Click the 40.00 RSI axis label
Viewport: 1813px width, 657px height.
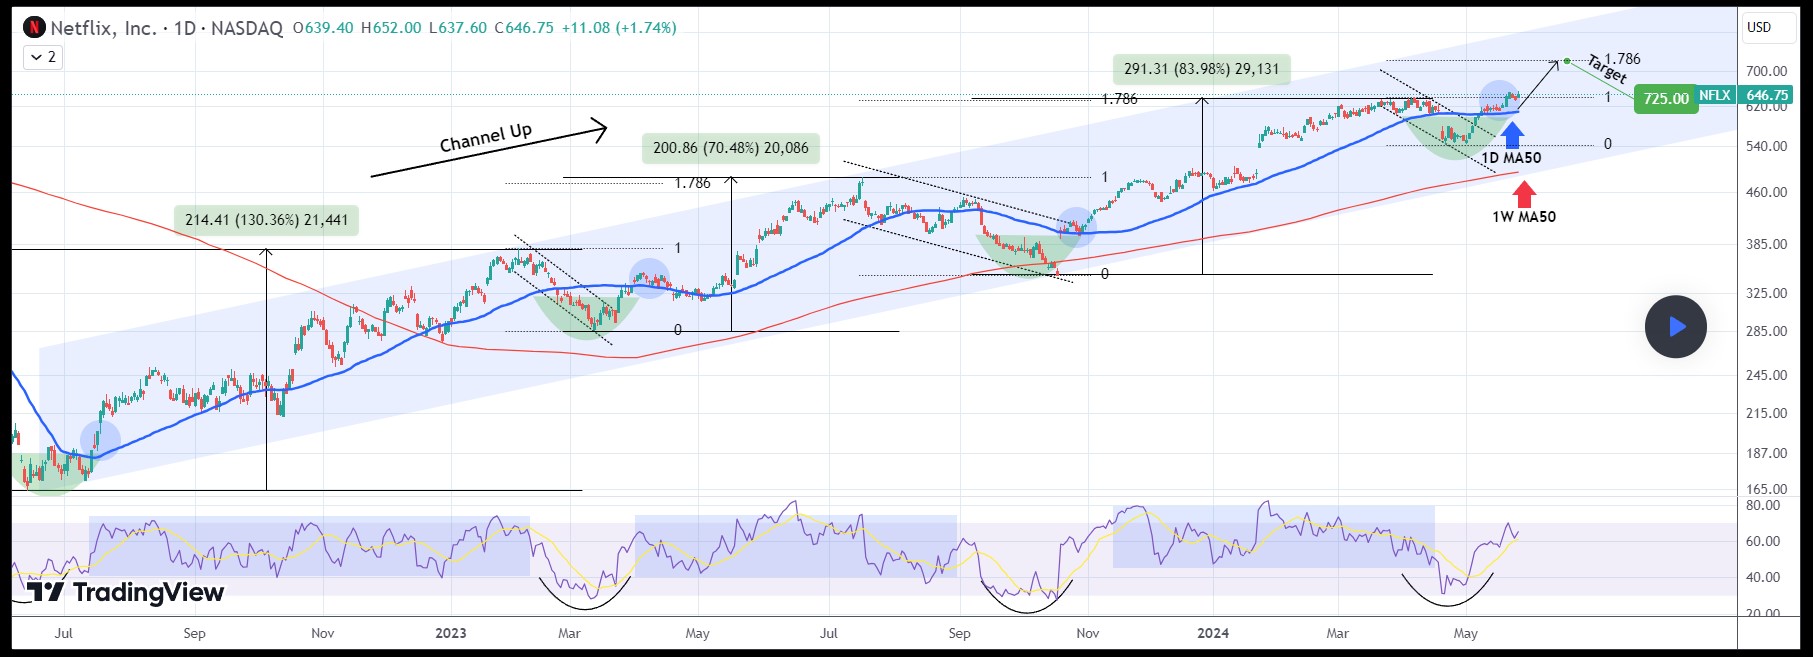click(x=1763, y=577)
